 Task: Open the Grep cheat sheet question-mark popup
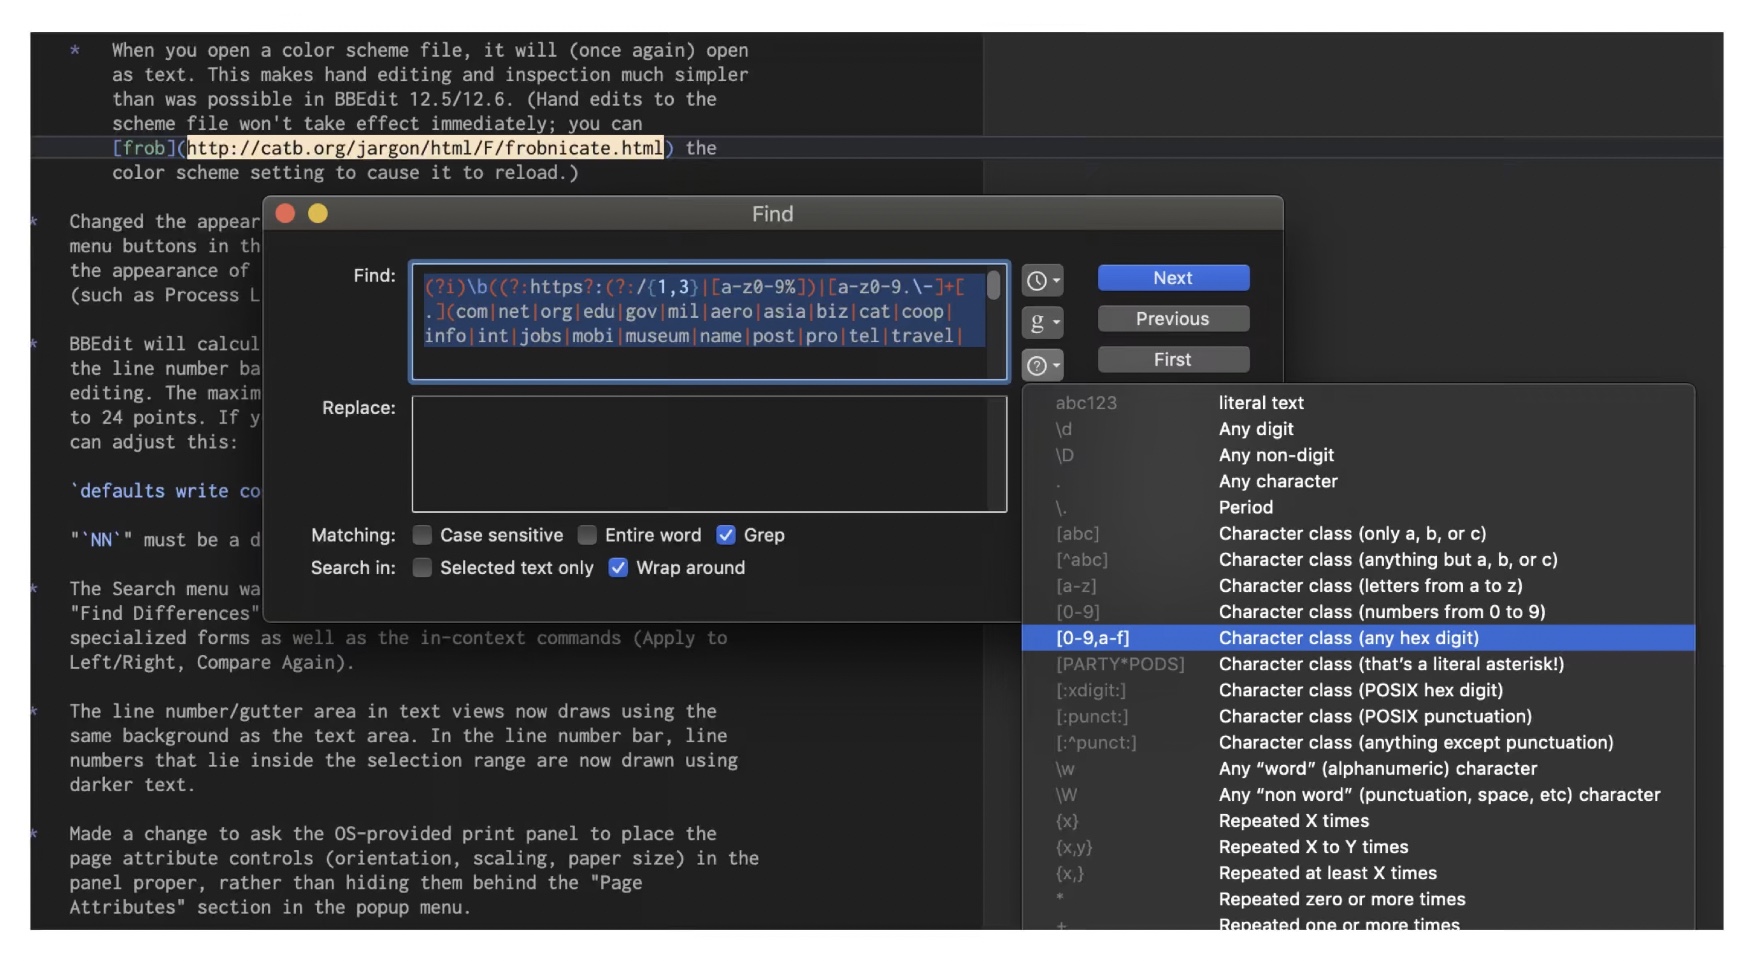[x=1042, y=365]
